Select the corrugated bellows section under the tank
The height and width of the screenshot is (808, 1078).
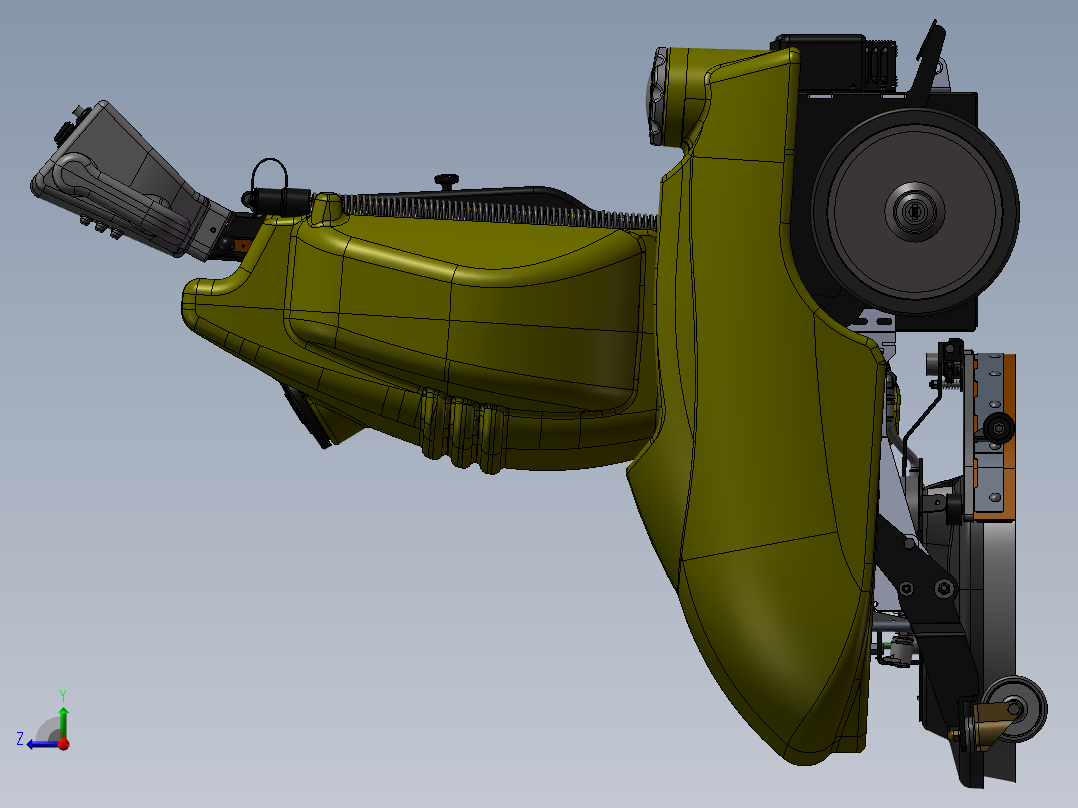pyautogui.click(x=462, y=431)
